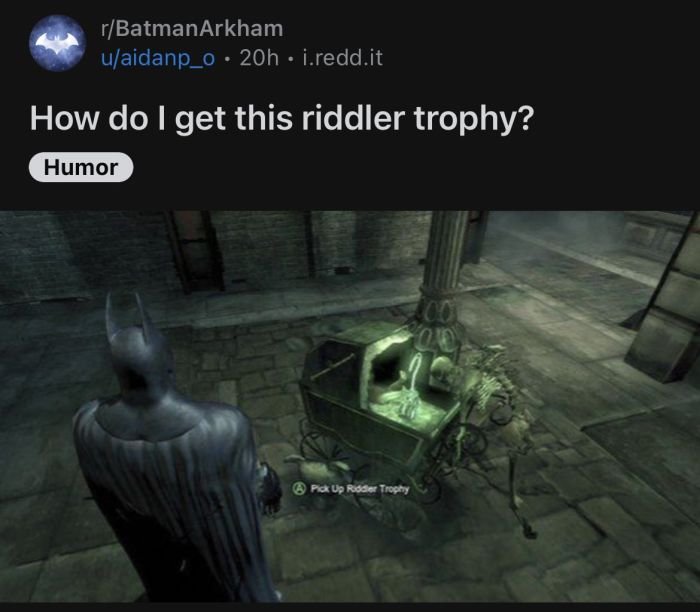Go to r/BatmanArkham community
700x612 pixels.
tap(192, 29)
